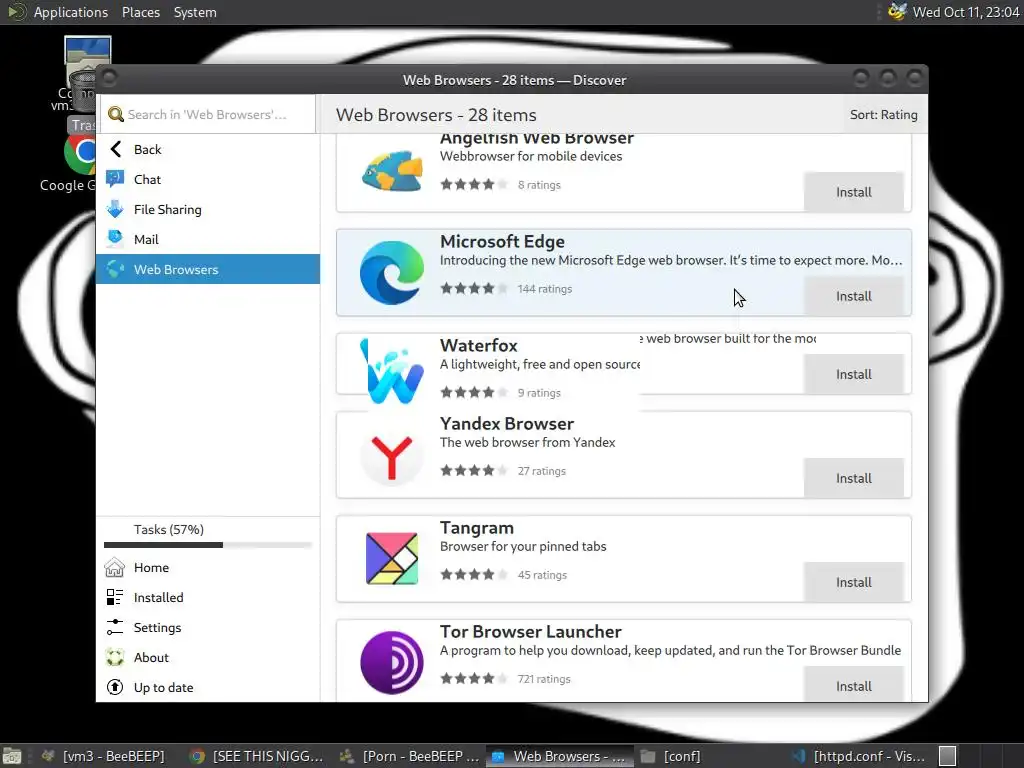Go back using the Back arrow icon

pyautogui.click(x=116, y=150)
